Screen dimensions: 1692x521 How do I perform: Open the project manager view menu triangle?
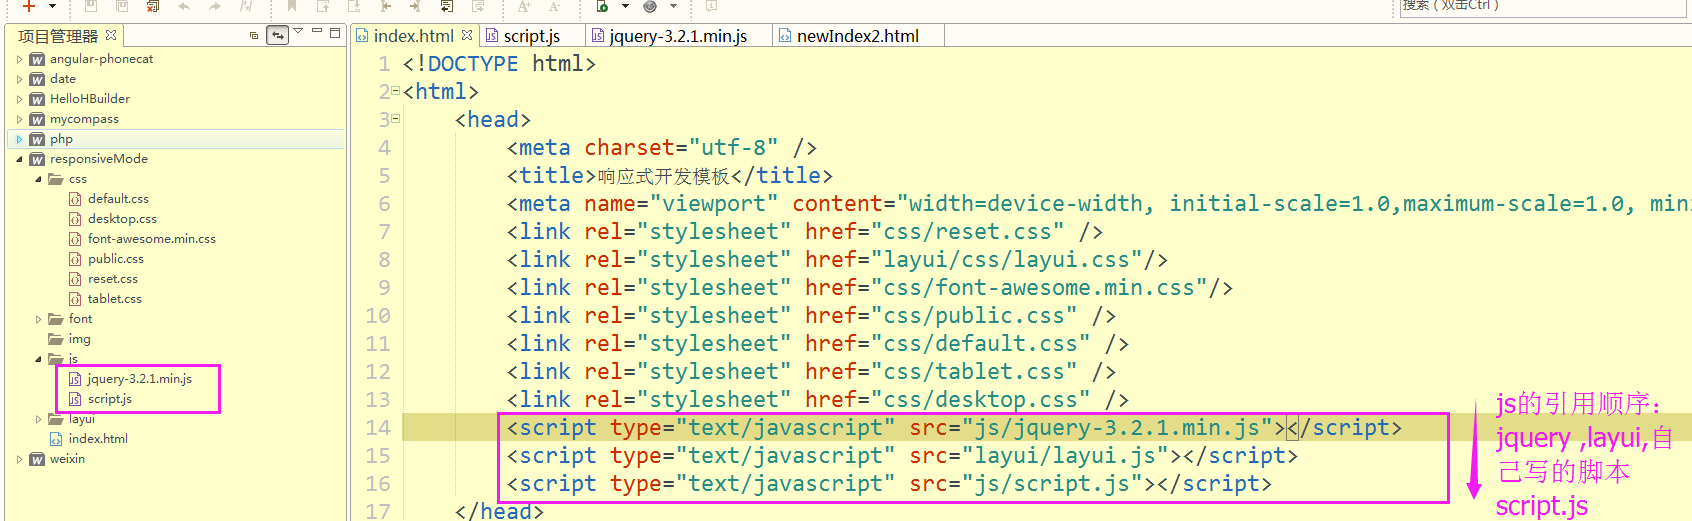(x=298, y=32)
